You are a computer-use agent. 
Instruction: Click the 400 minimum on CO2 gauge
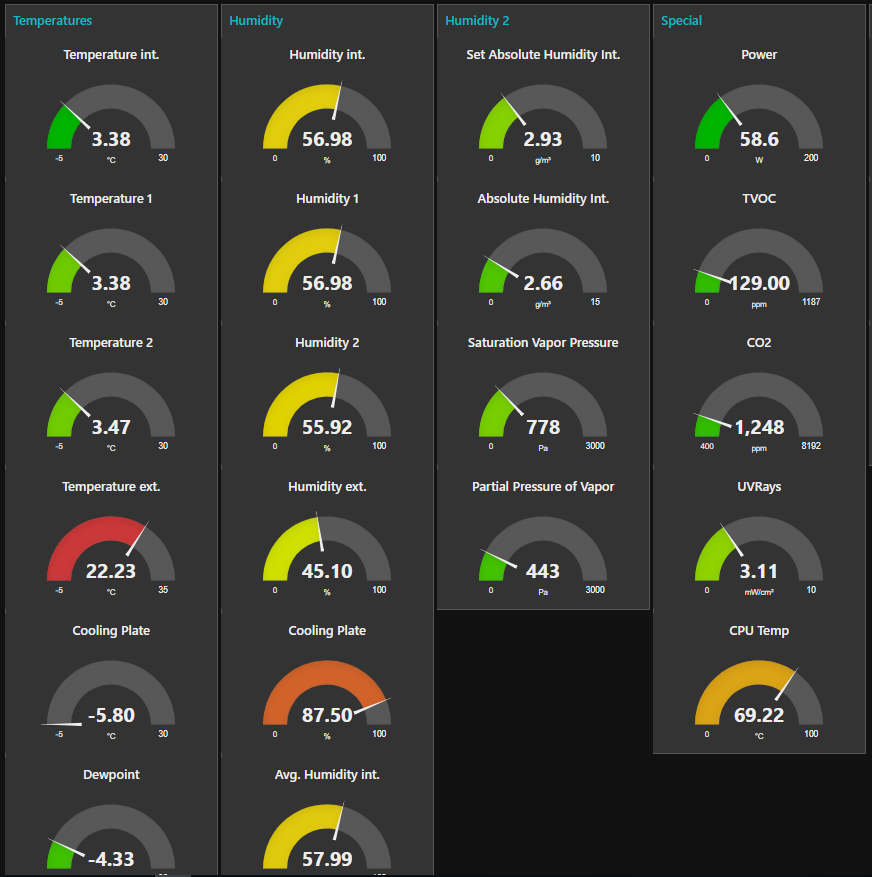click(x=707, y=446)
